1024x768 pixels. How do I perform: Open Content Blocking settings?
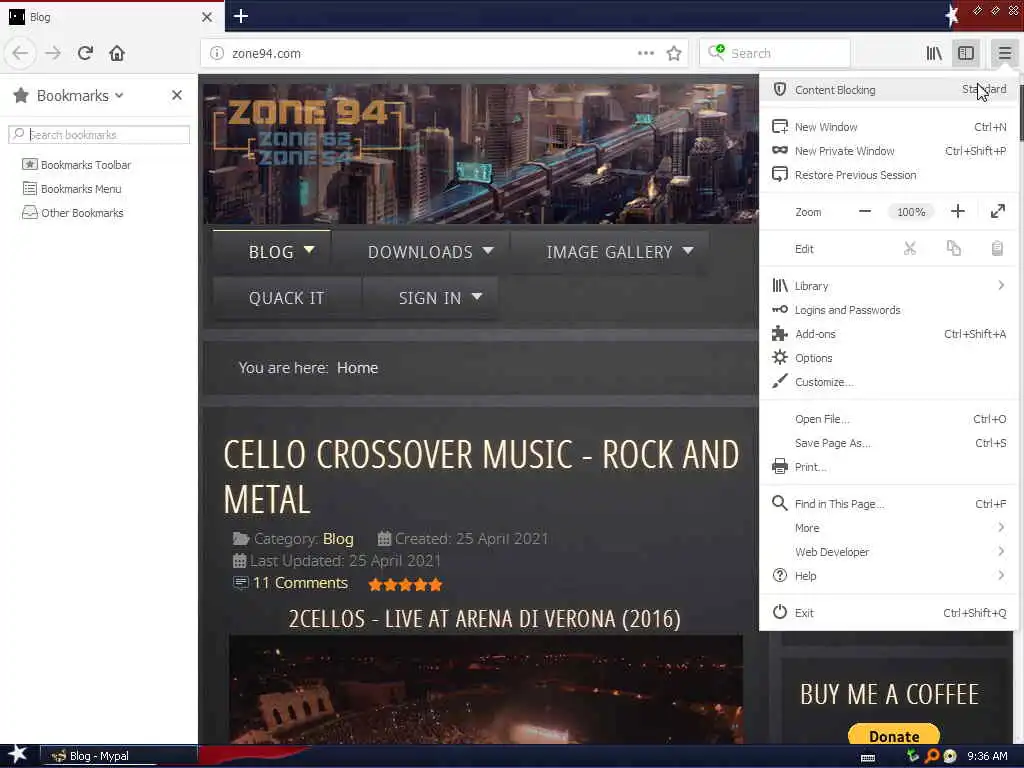tap(888, 89)
